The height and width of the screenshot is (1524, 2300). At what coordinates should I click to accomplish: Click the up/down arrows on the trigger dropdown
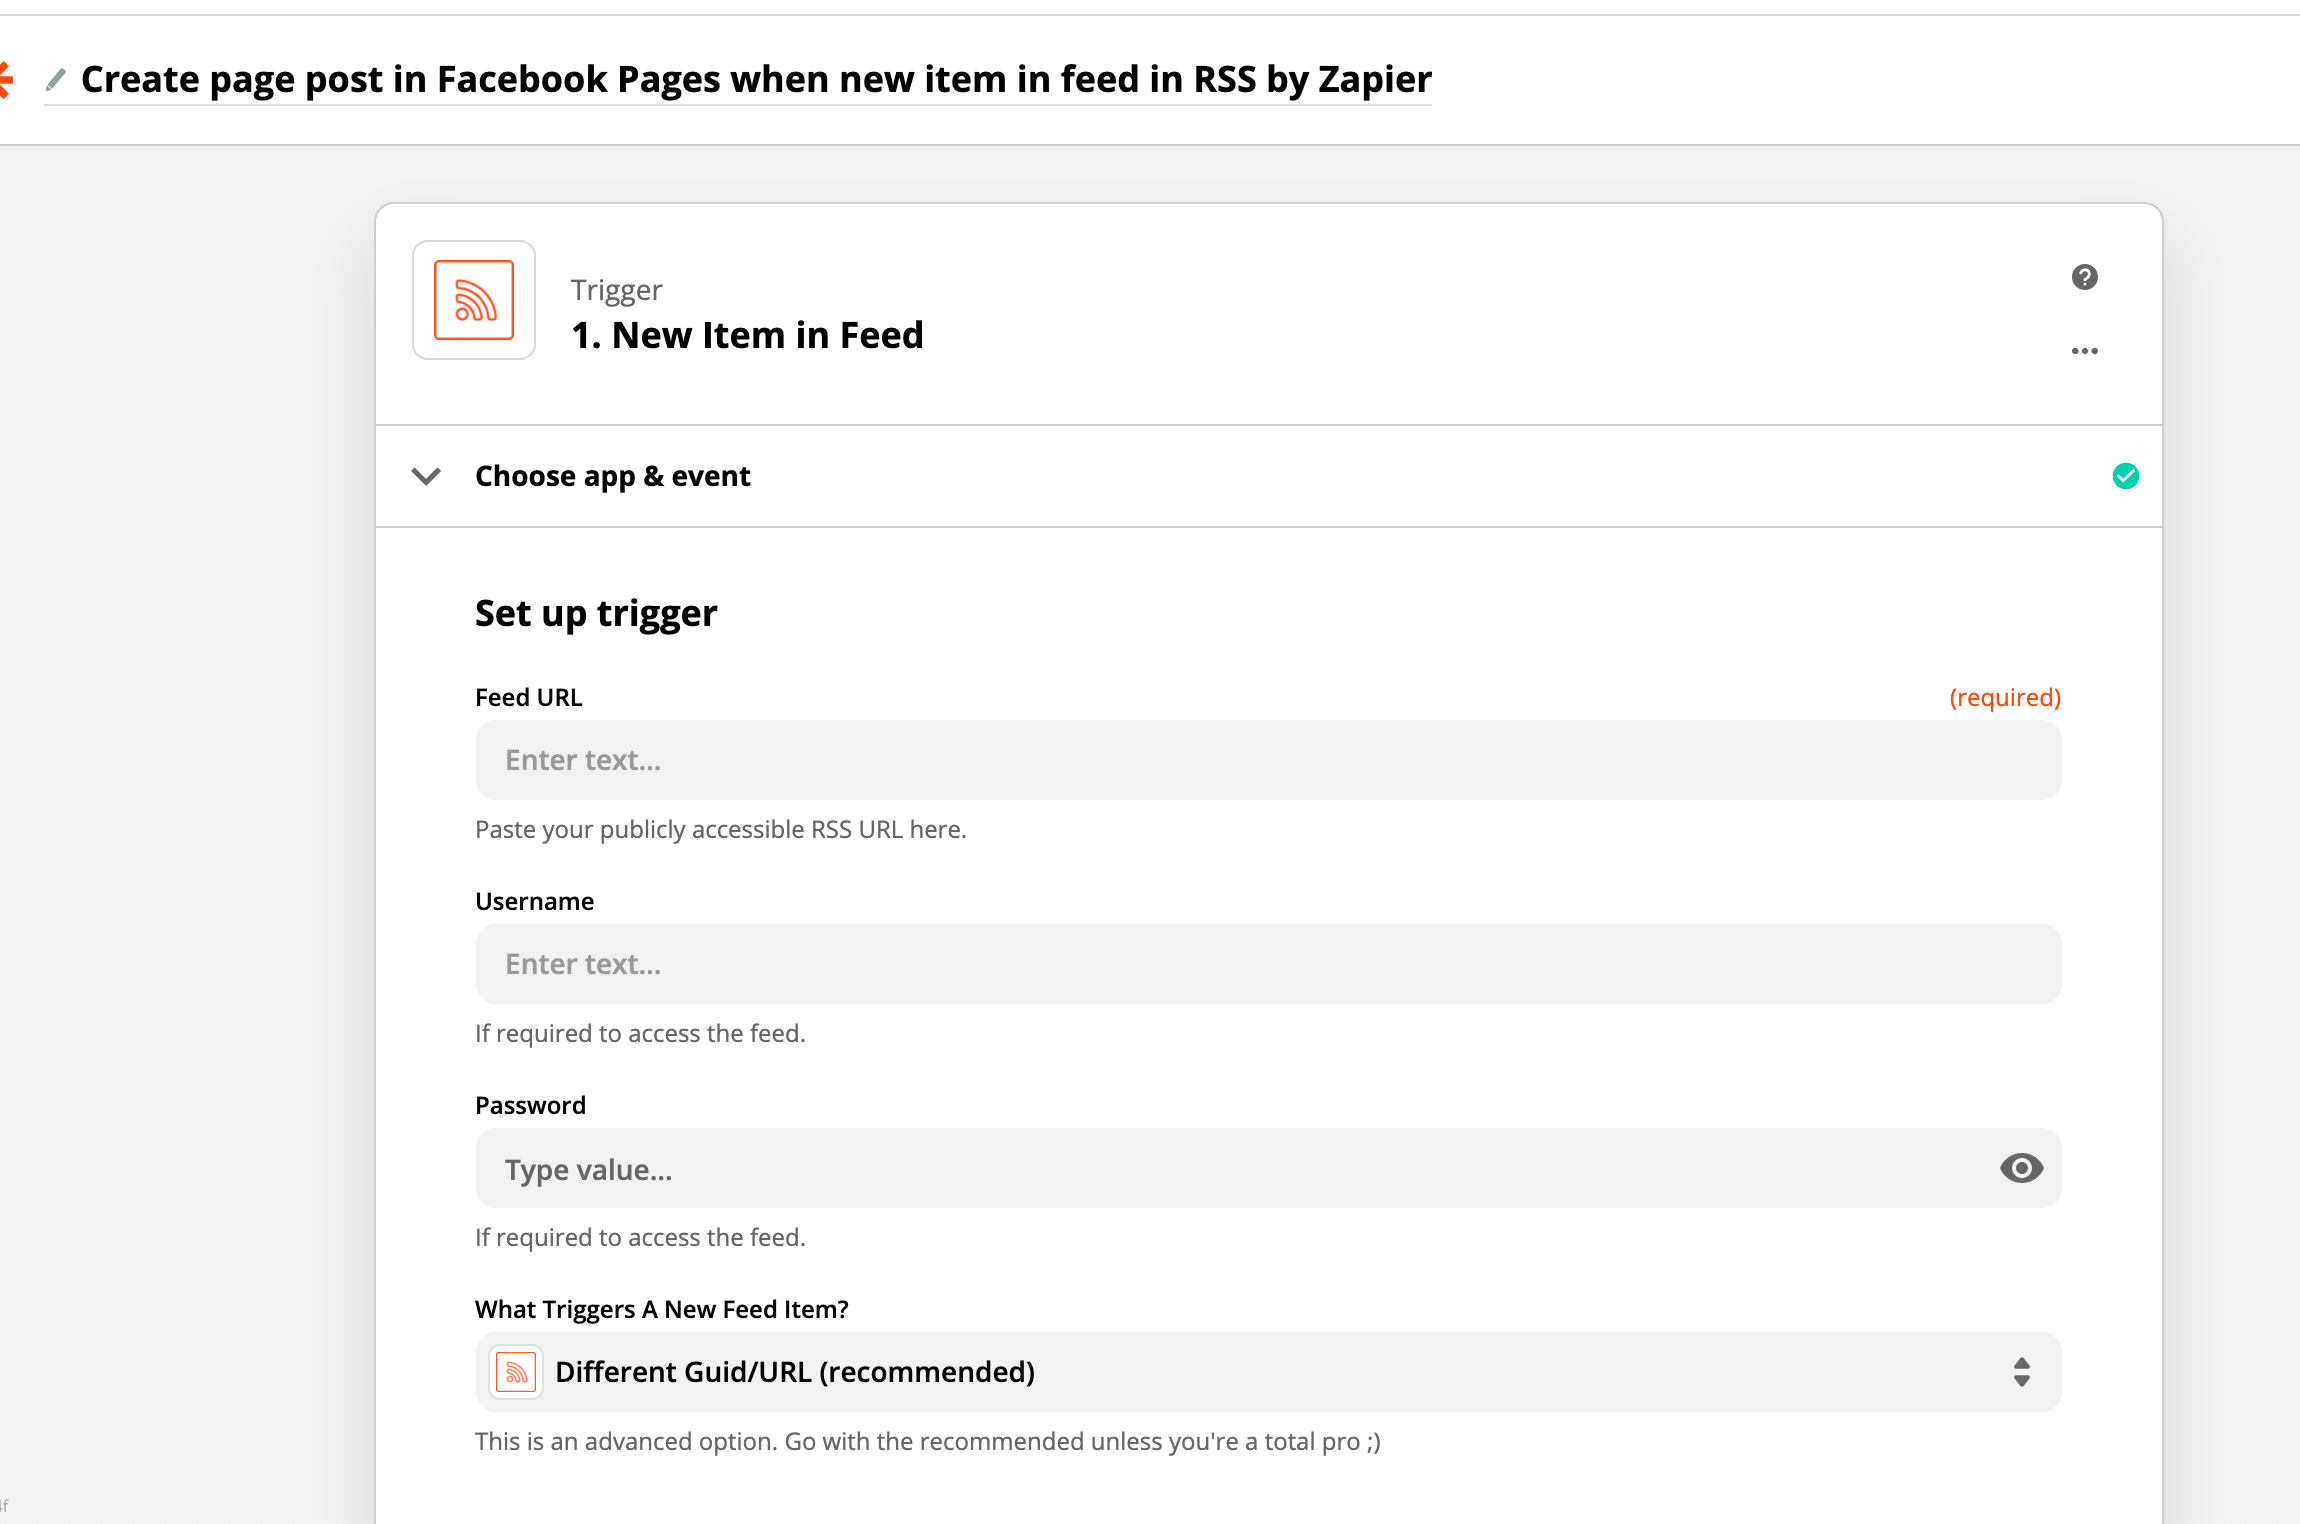click(2021, 1372)
